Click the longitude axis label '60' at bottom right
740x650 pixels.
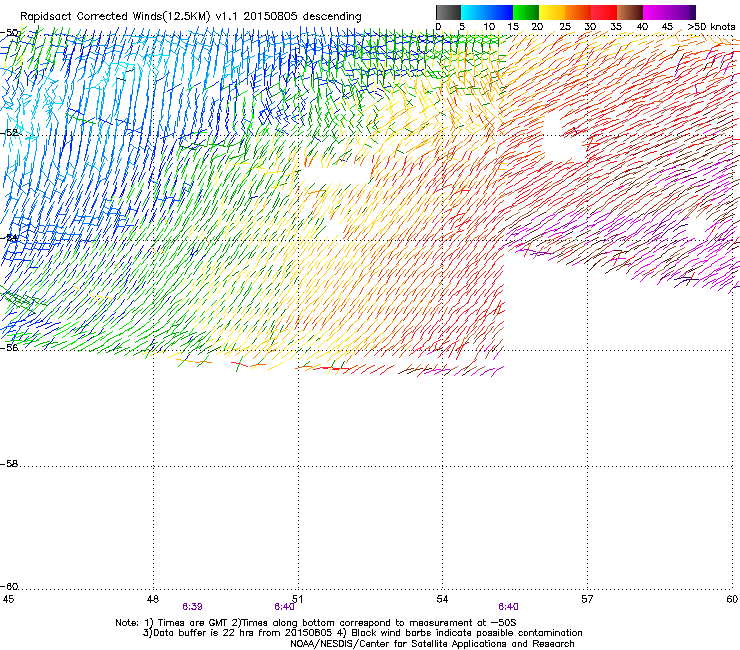click(x=732, y=599)
